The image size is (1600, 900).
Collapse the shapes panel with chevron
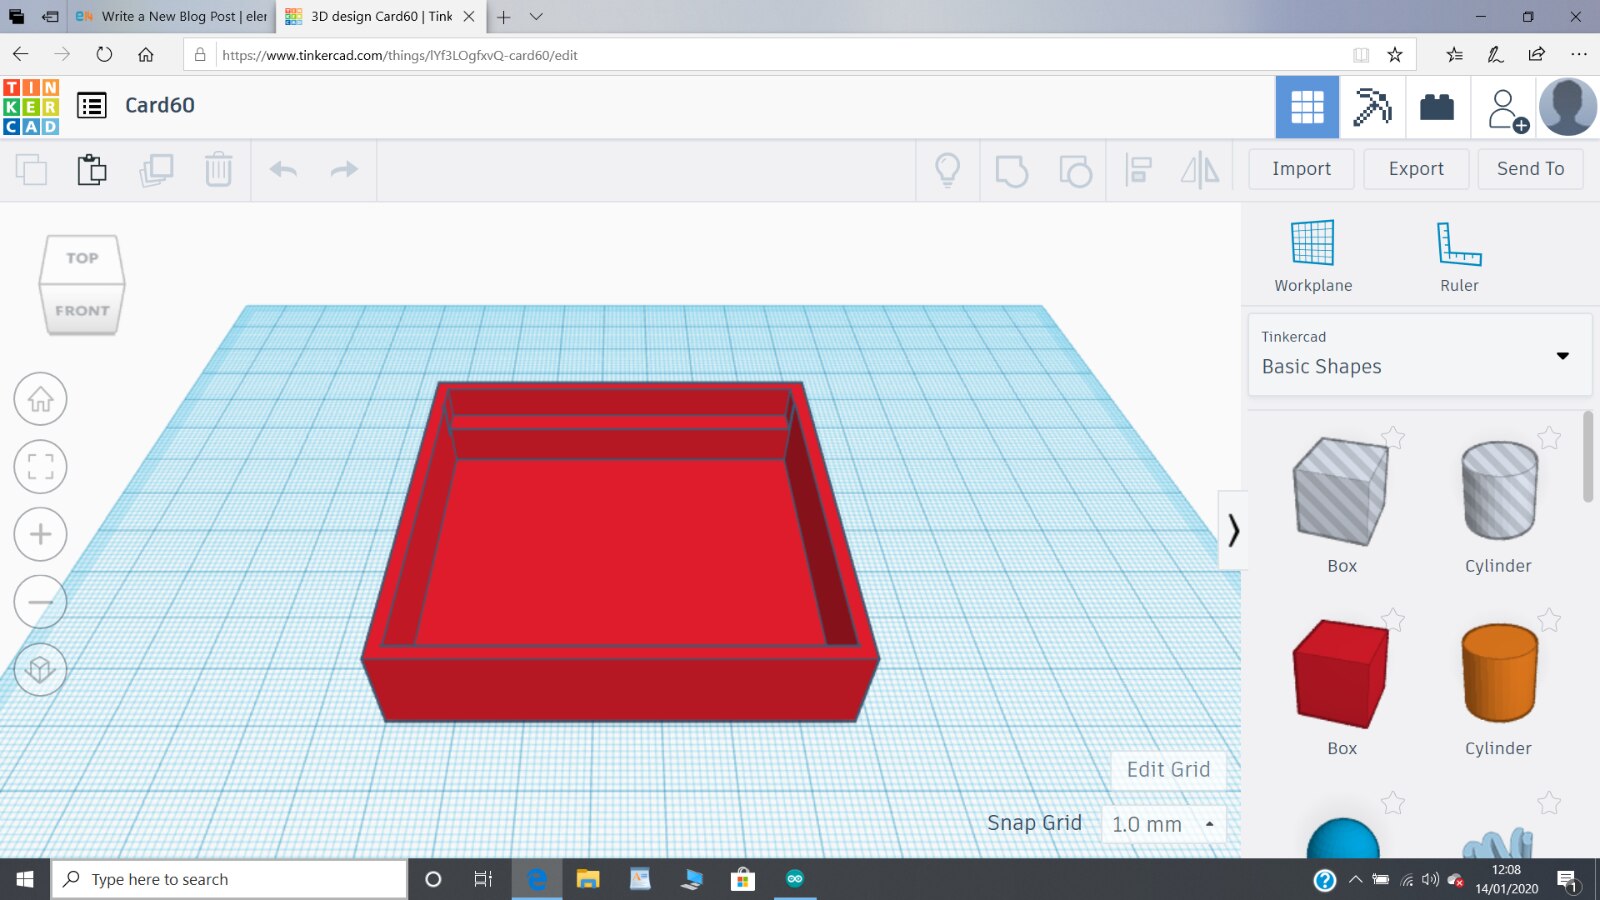point(1233,530)
